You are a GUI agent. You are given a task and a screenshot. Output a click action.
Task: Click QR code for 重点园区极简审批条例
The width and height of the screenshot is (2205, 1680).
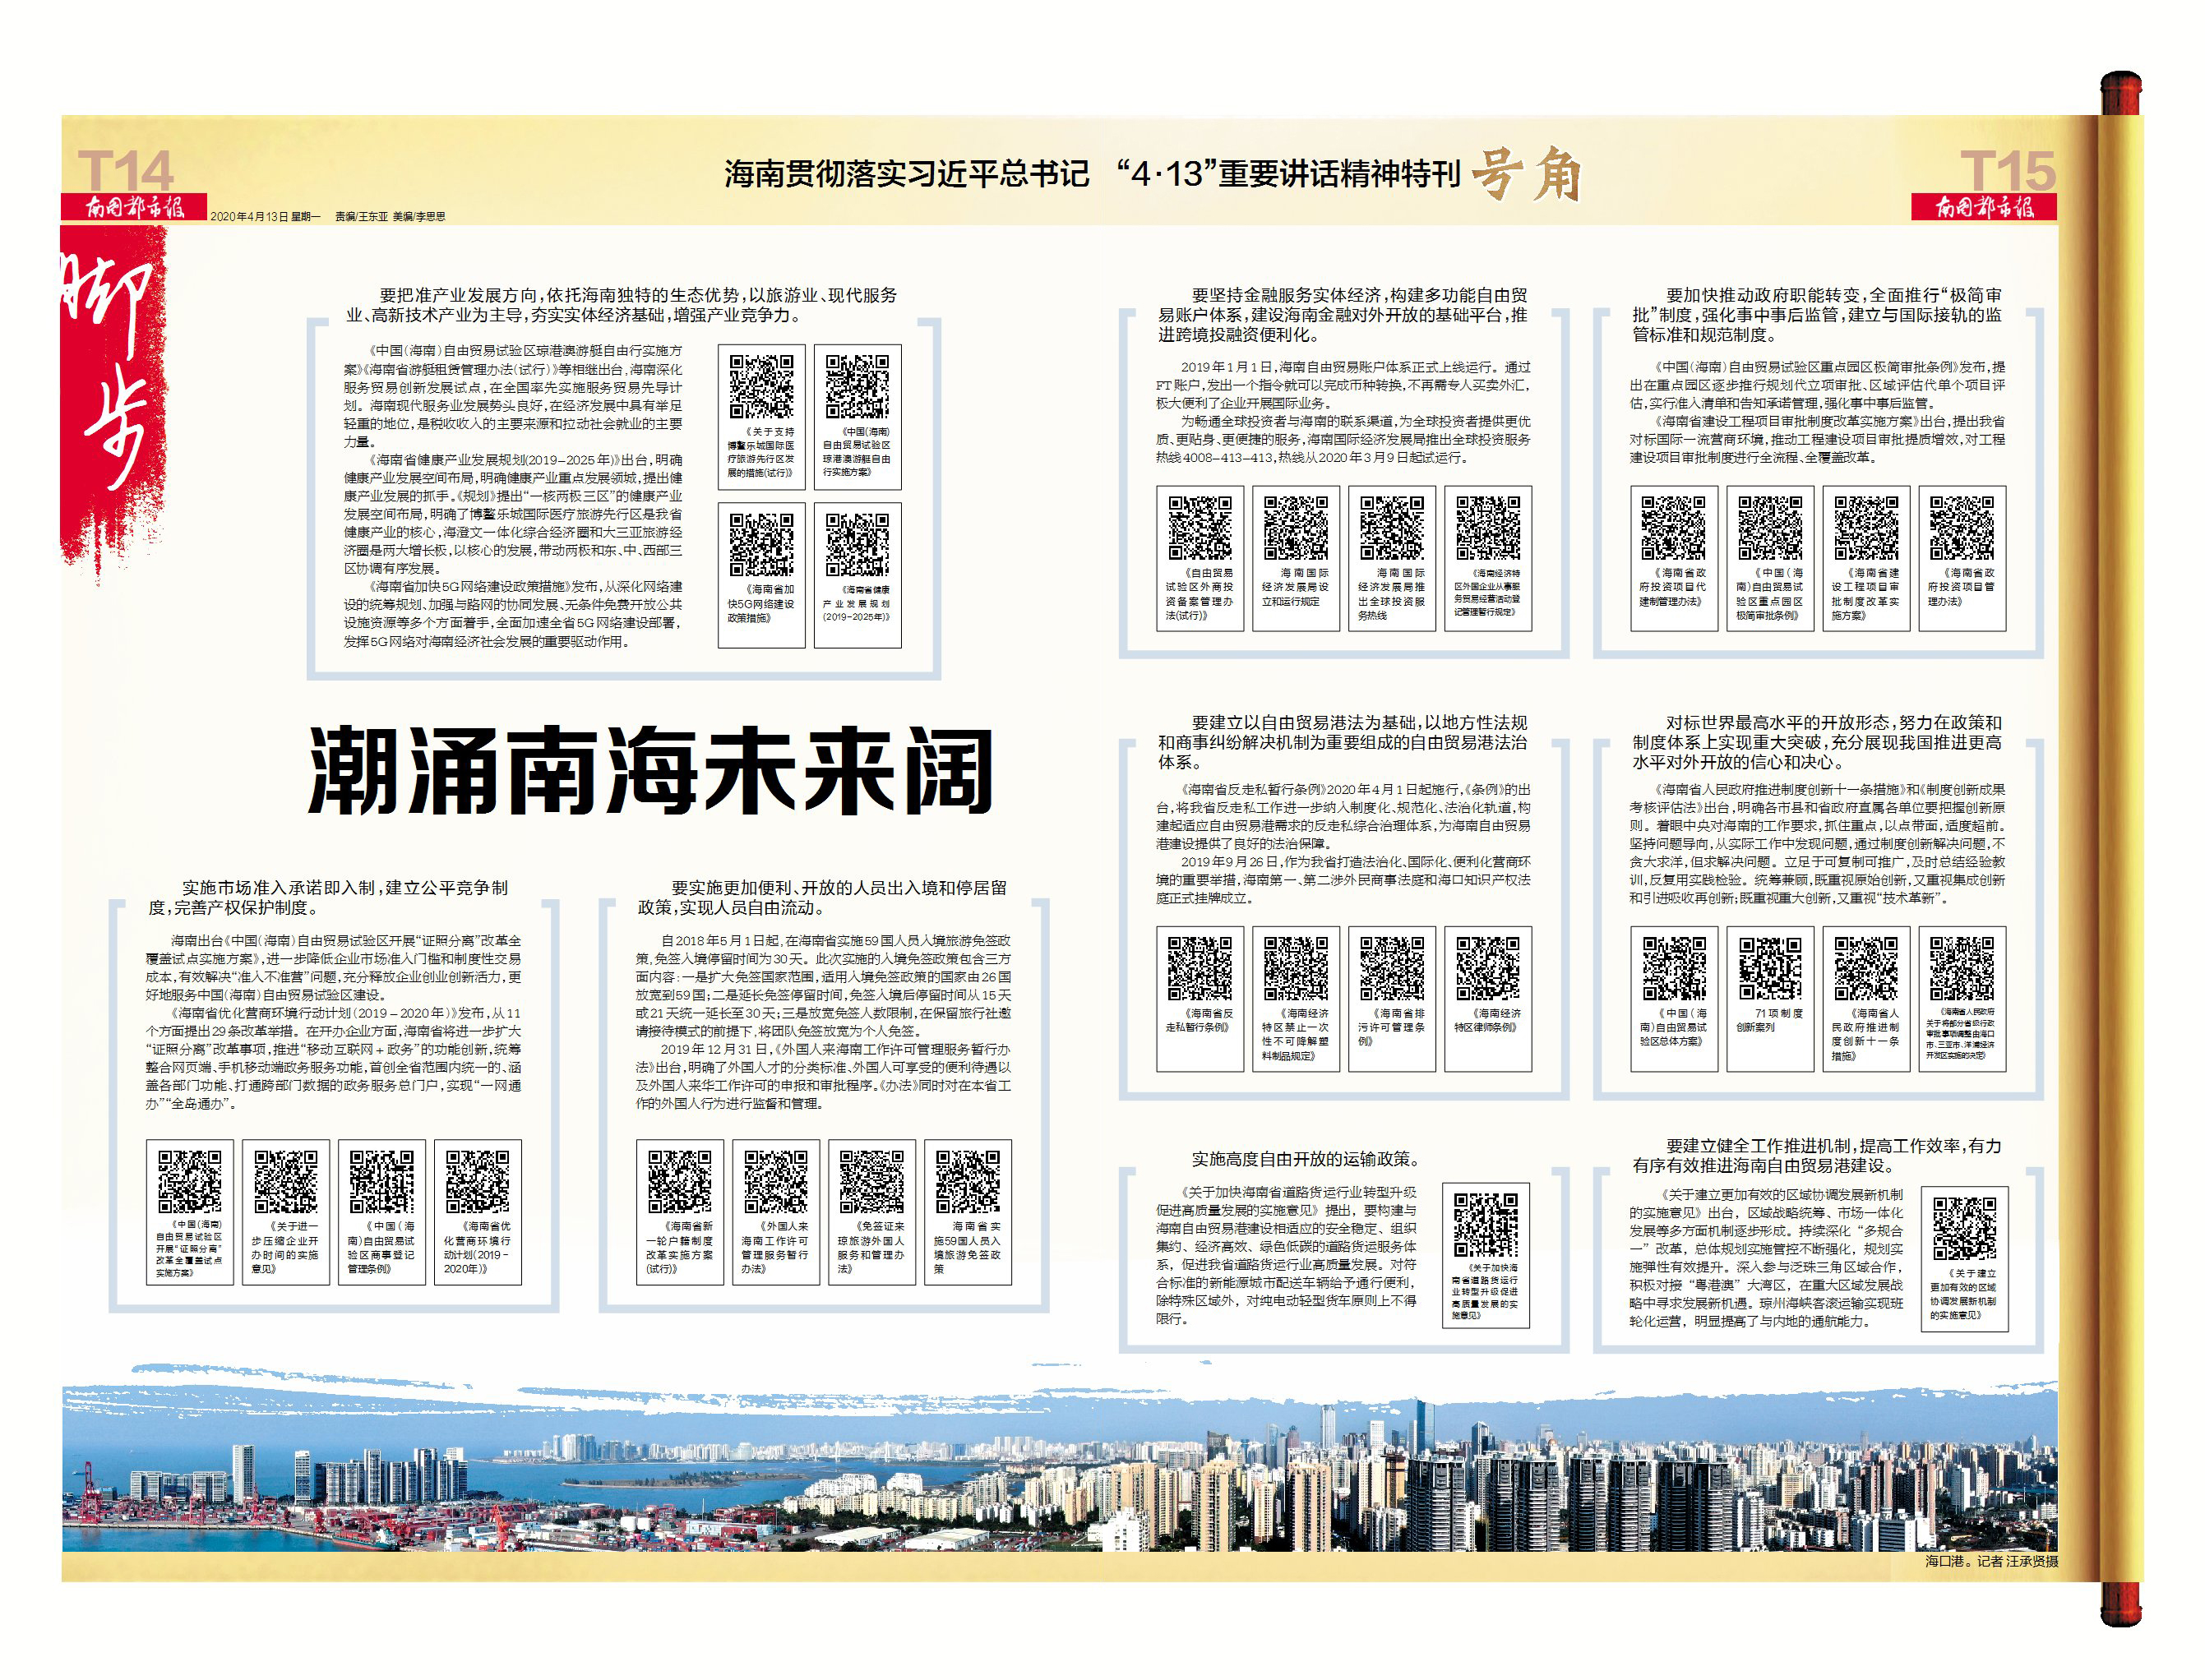click(1770, 527)
